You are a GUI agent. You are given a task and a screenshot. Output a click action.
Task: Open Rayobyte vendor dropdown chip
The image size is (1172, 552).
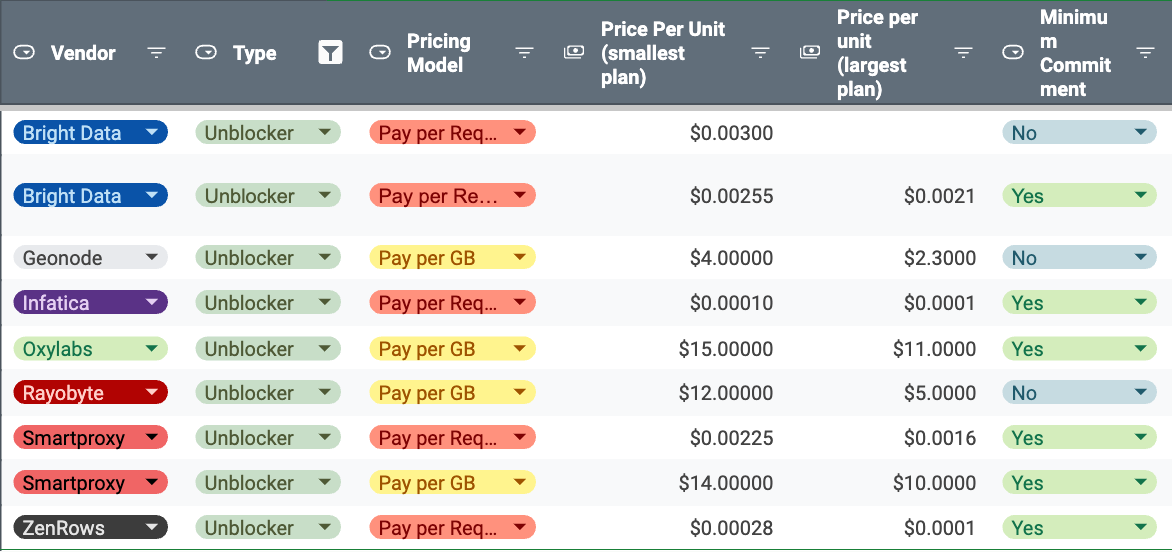[x=90, y=392]
